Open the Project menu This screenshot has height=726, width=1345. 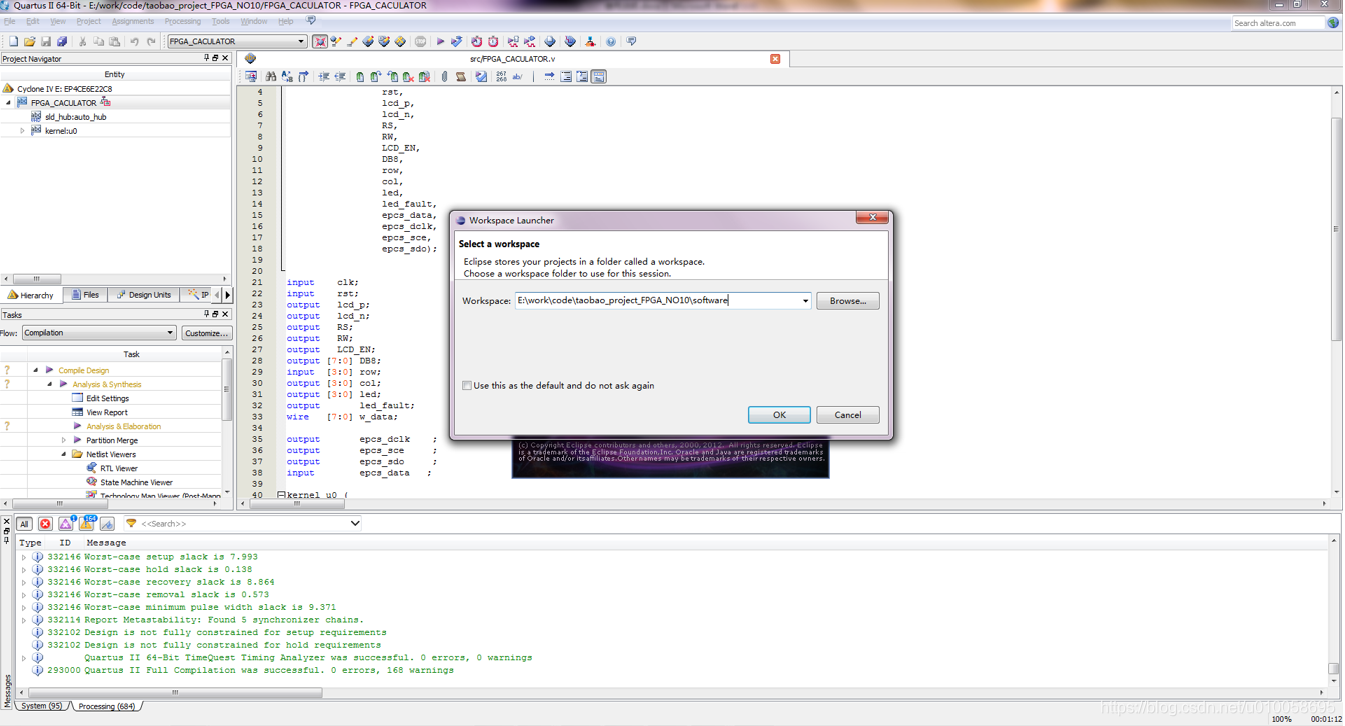pos(88,21)
